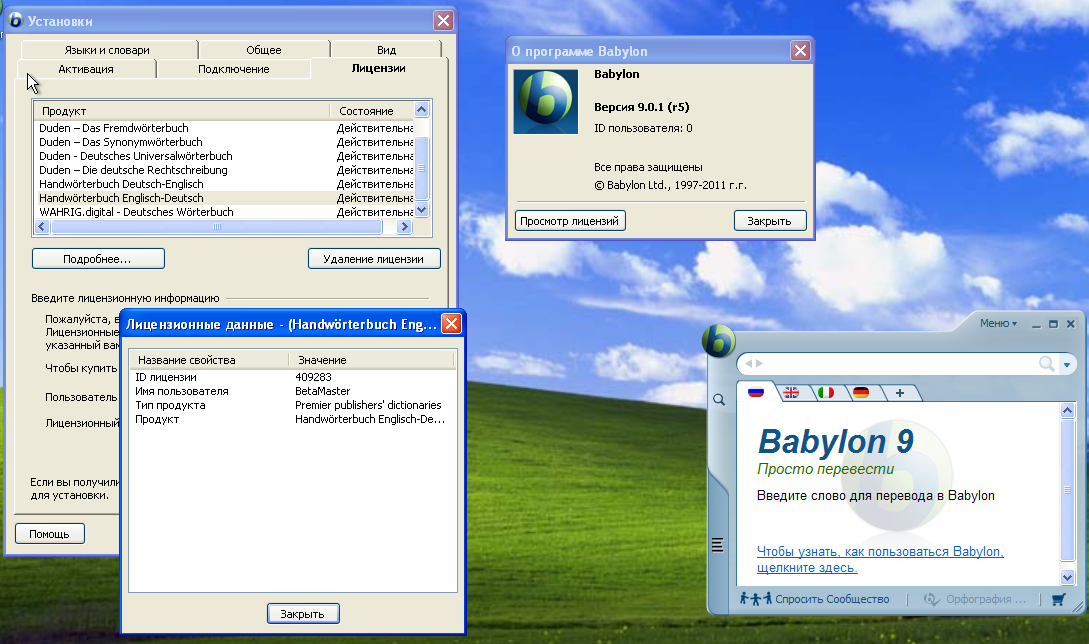Click the Подробнее... button
The height and width of the screenshot is (644, 1089).
98,258
